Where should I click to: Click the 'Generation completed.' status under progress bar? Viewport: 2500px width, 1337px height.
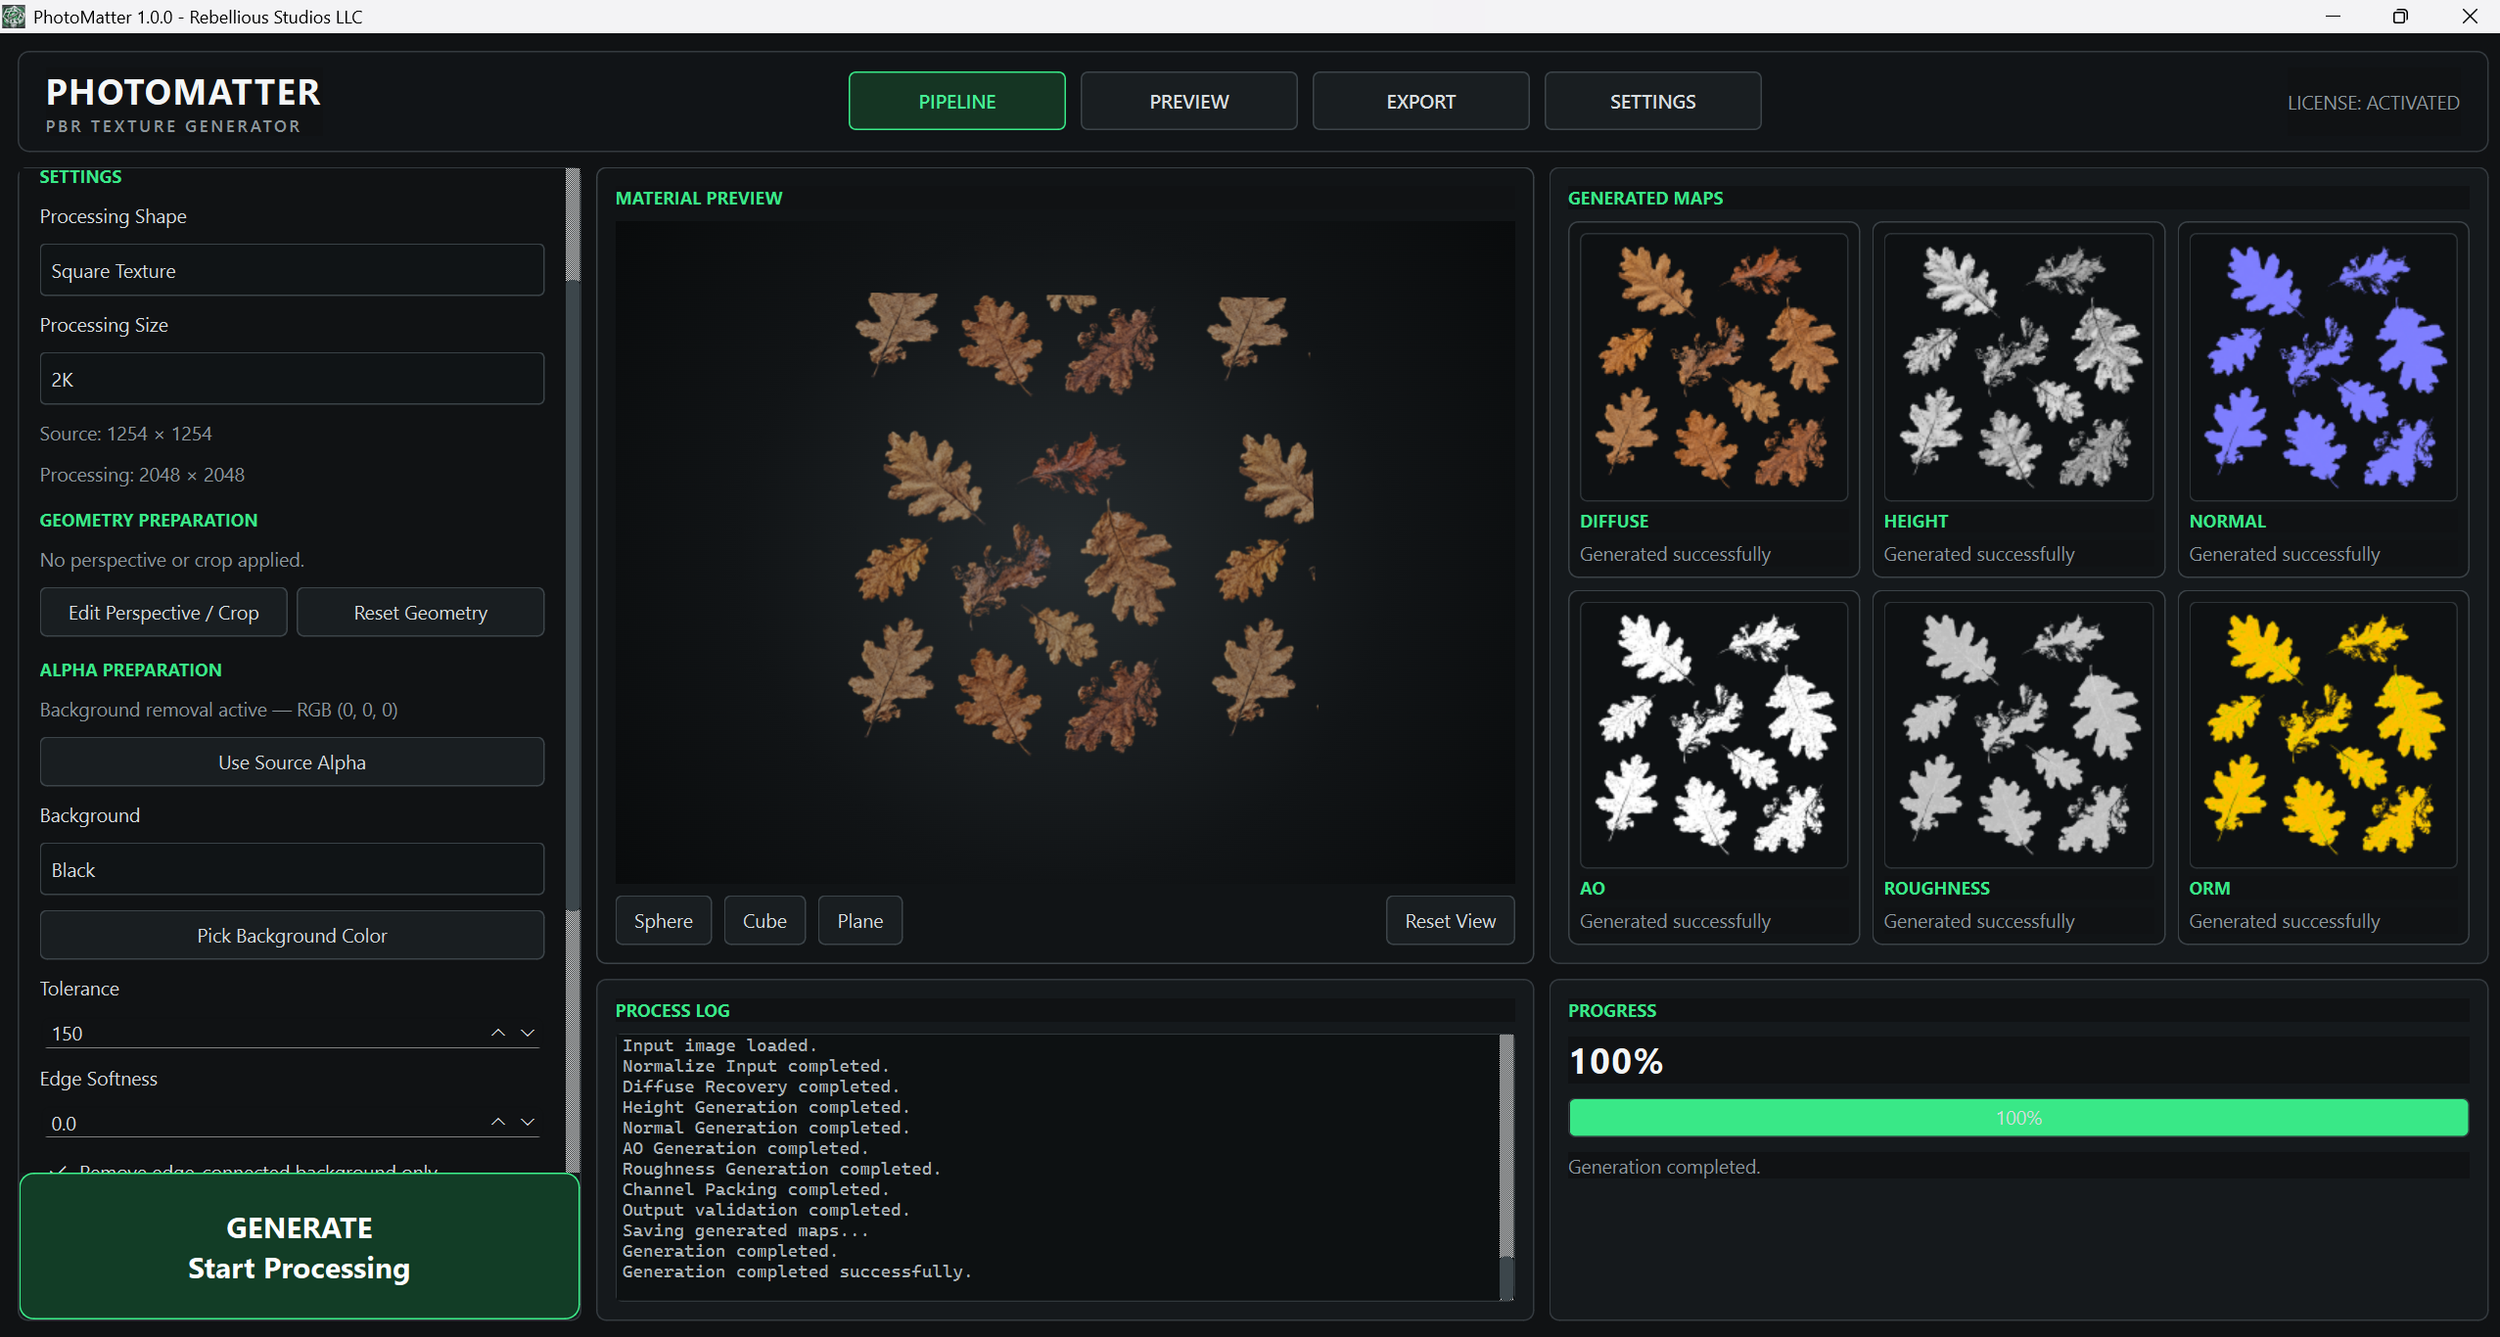pyautogui.click(x=1664, y=1166)
